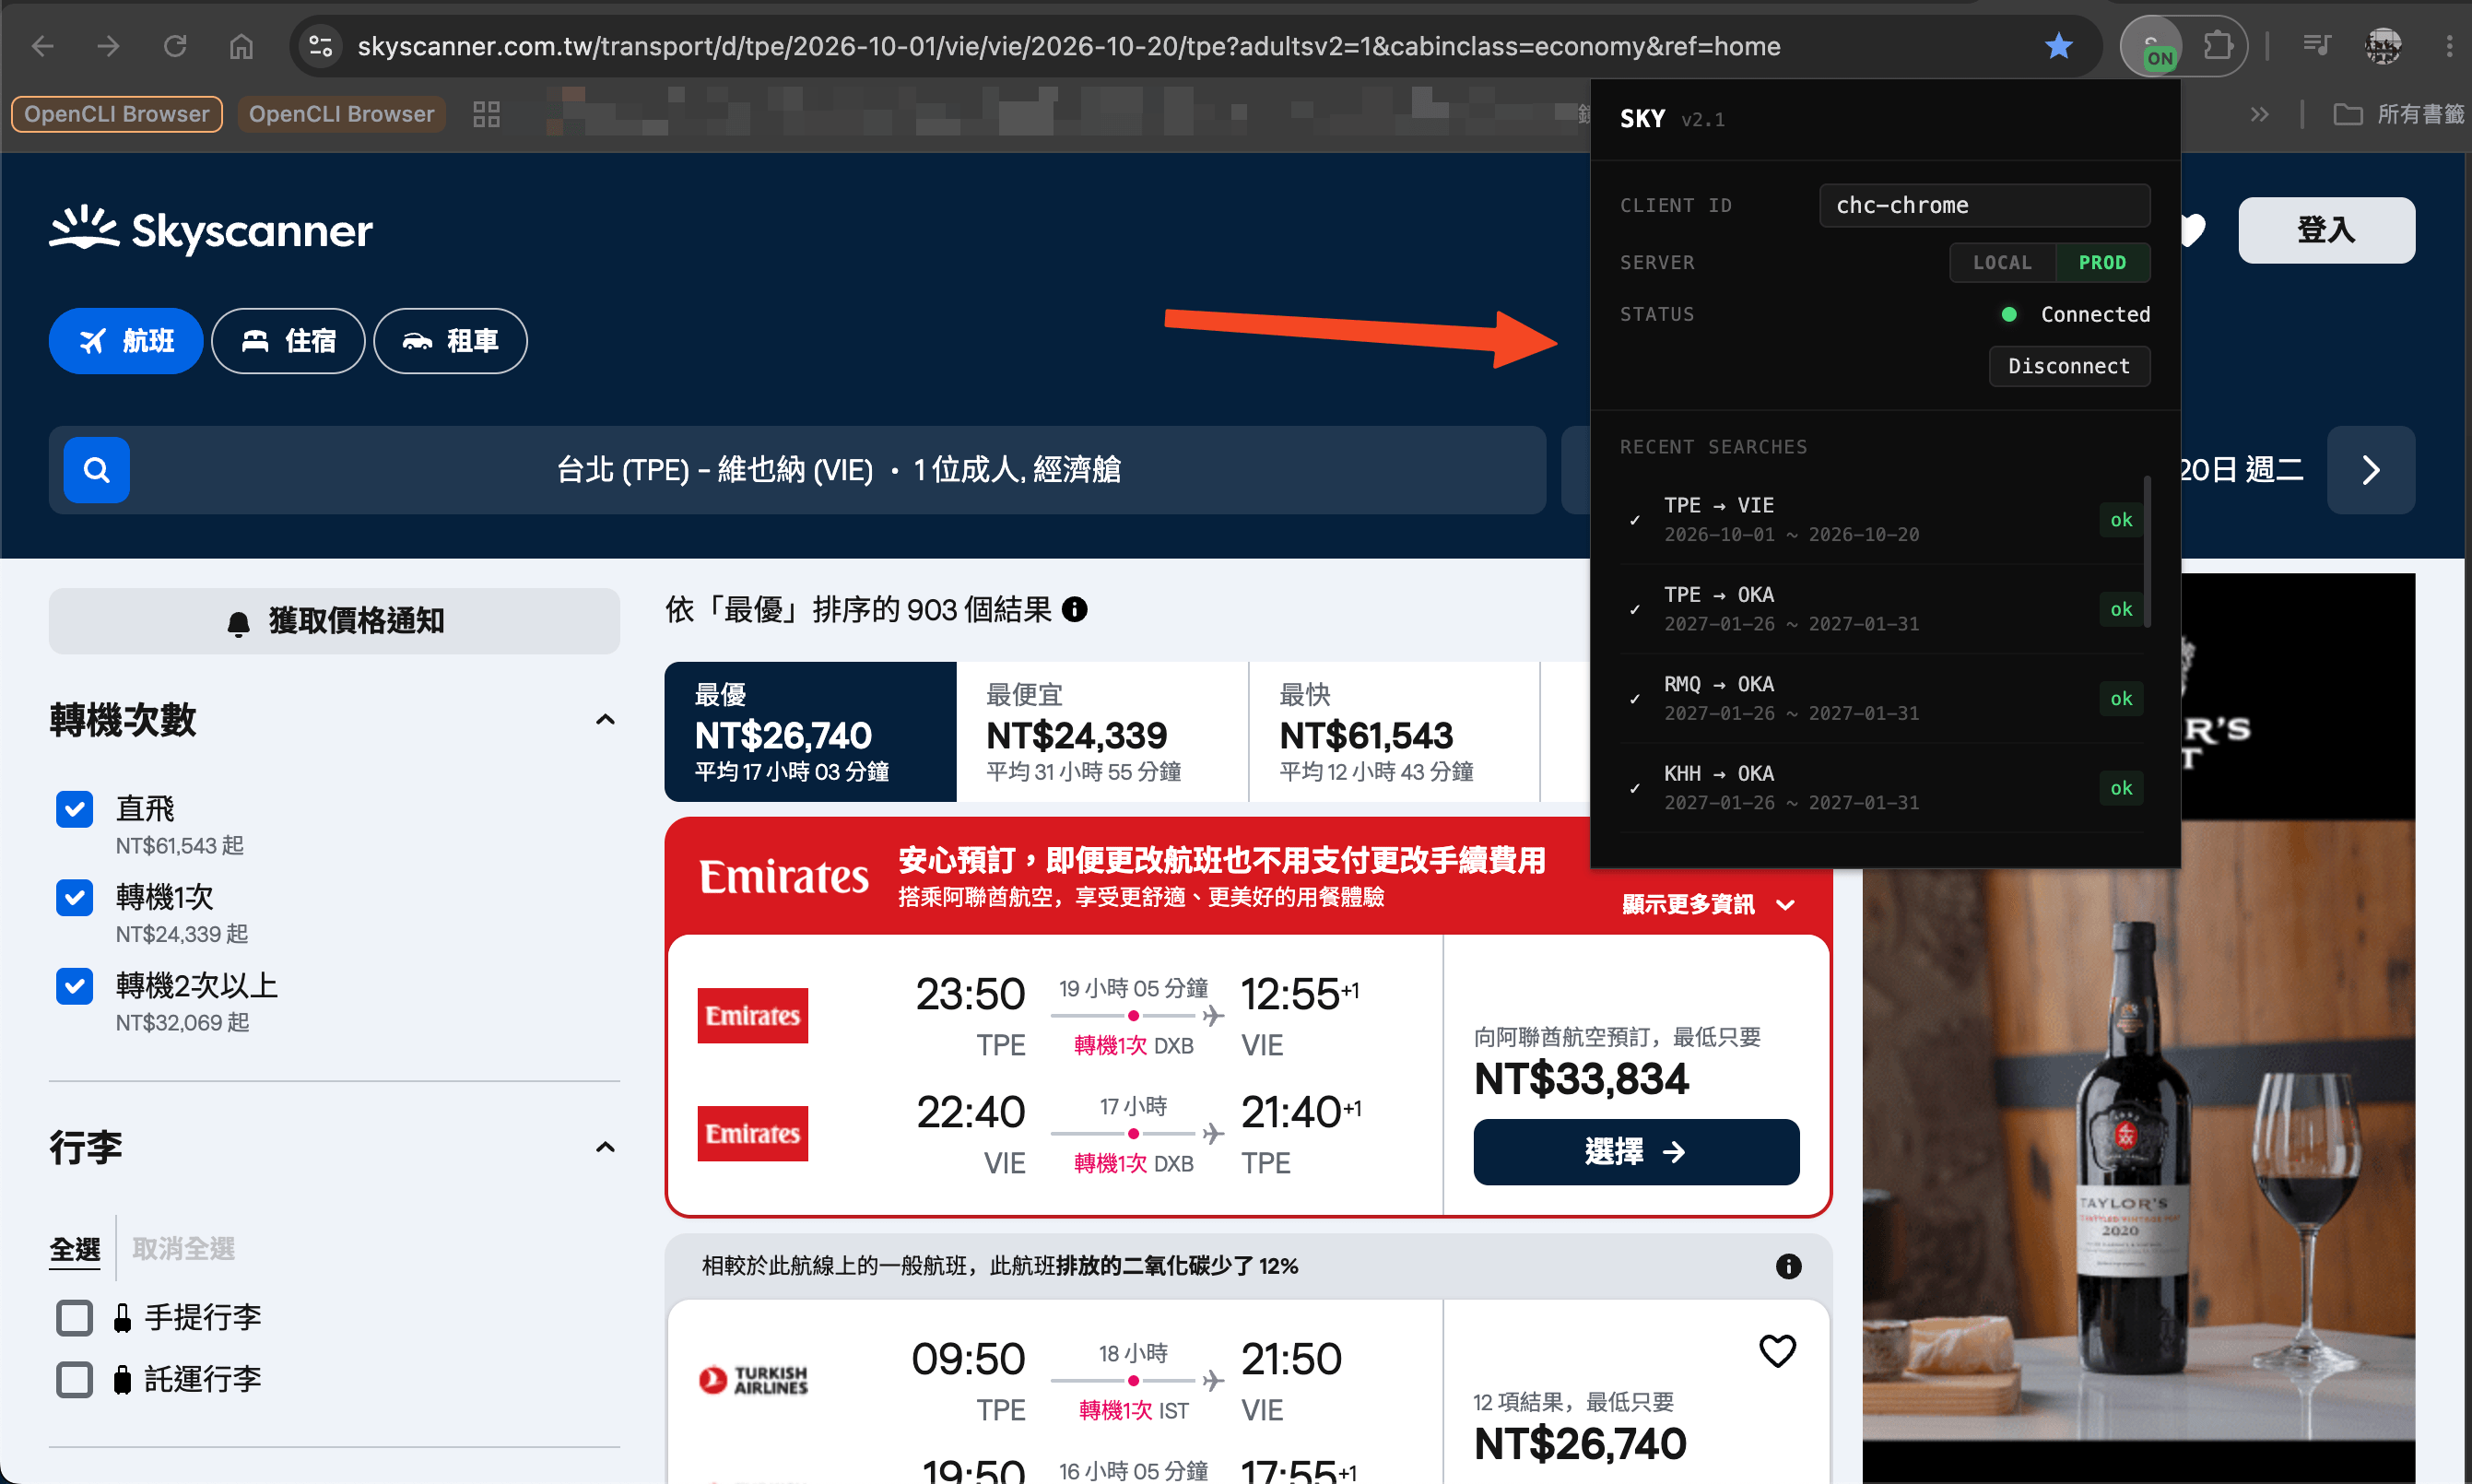Click the CO2 emissions info icon
Image resolution: width=2472 pixels, height=1484 pixels.
pyautogui.click(x=1788, y=1266)
